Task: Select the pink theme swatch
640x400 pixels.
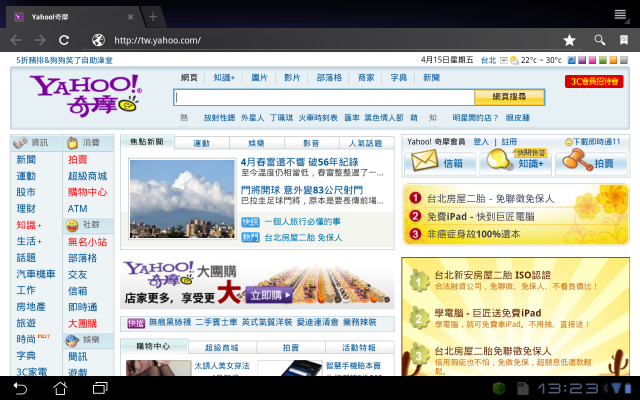Action: [x=592, y=60]
